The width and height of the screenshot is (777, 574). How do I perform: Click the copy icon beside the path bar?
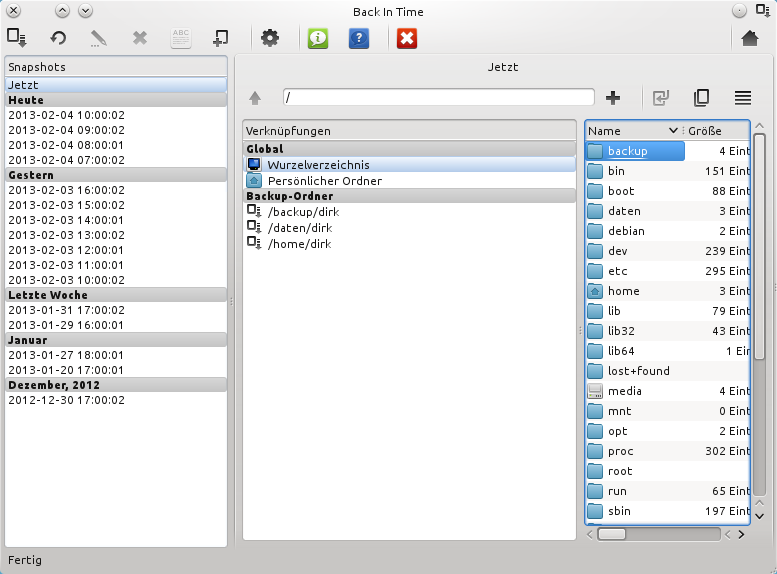(702, 97)
